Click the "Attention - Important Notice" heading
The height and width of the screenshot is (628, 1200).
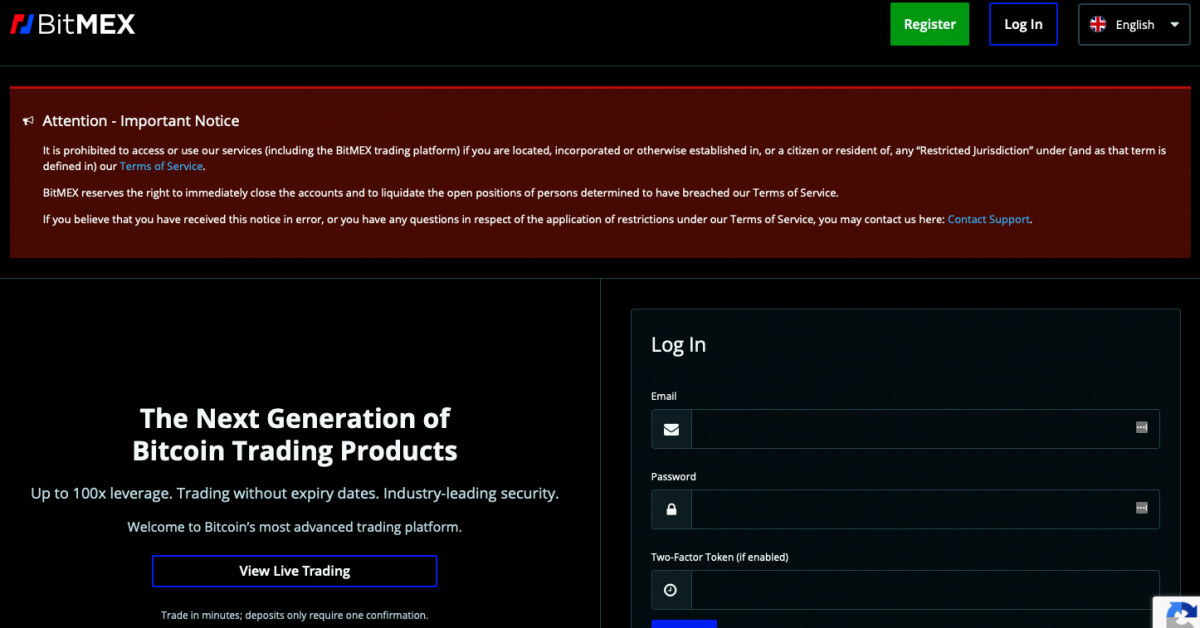click(x=141, y=121)
